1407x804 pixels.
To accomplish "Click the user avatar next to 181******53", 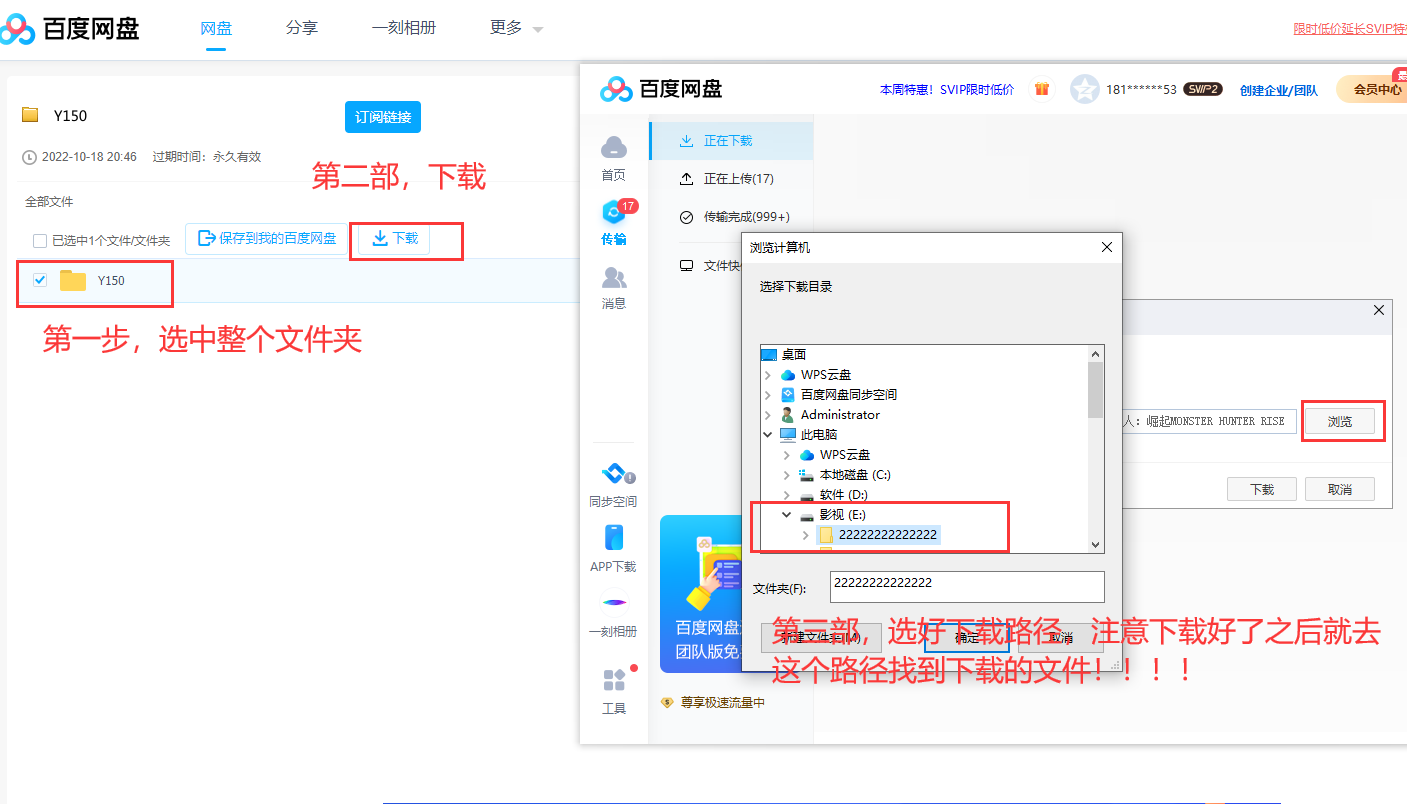I will (x=1084, y=89).
